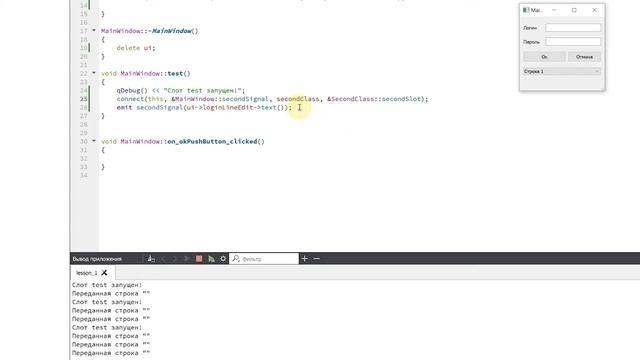Open output pane settings gear
The width and height of the screenshot is (640, 360).
pyautogui.click(x=223, y=259)
